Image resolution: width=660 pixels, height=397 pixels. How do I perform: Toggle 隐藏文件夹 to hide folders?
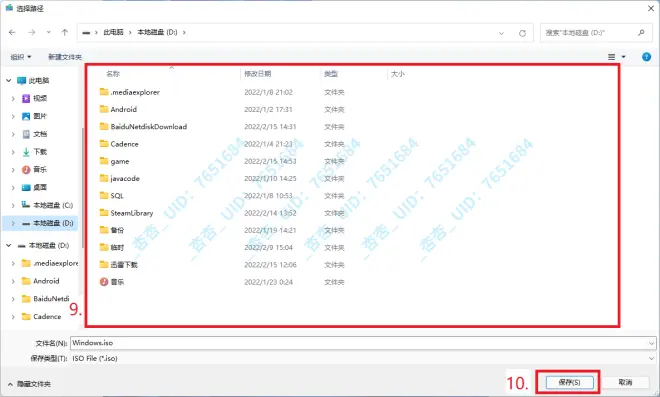click(29, 384)
